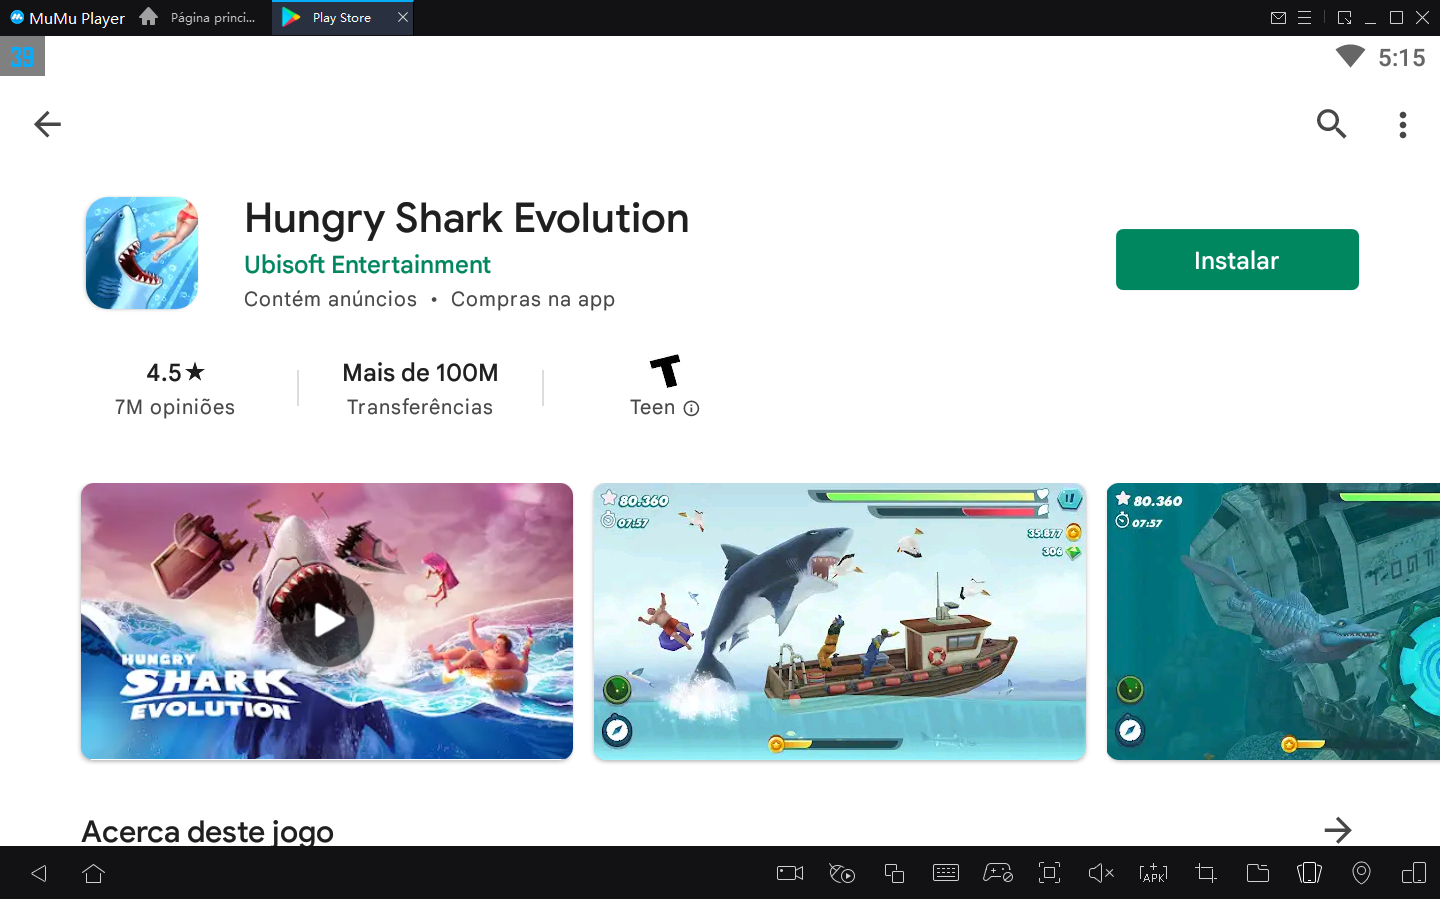This screenshot has width=1440, height=899.
Task: Open the MuMu Player message inbox
Action: pos(1280,17)
